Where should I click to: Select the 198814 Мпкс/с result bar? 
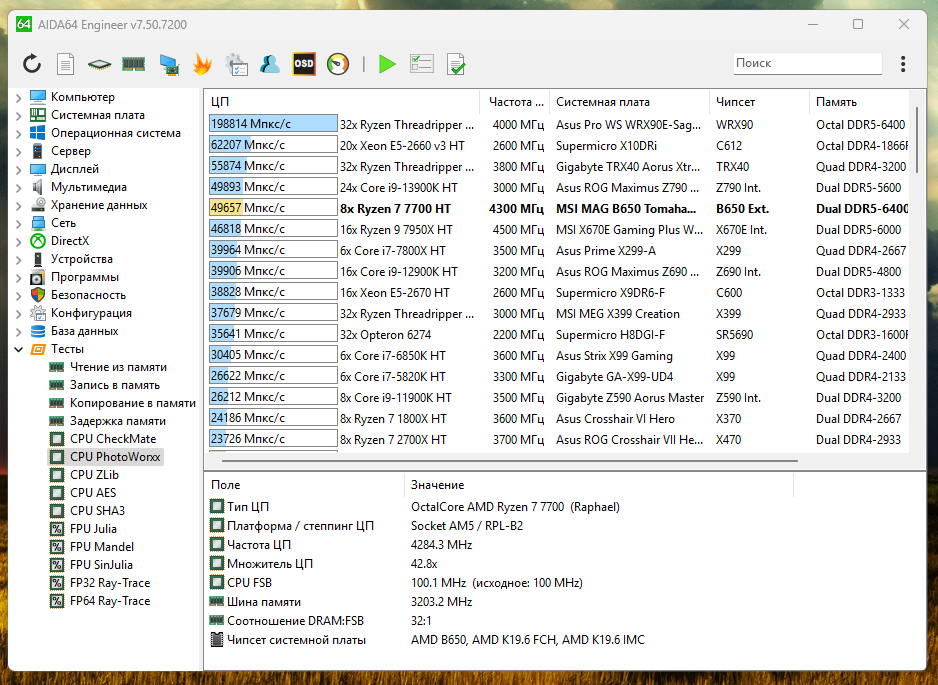tap(273, 124)
